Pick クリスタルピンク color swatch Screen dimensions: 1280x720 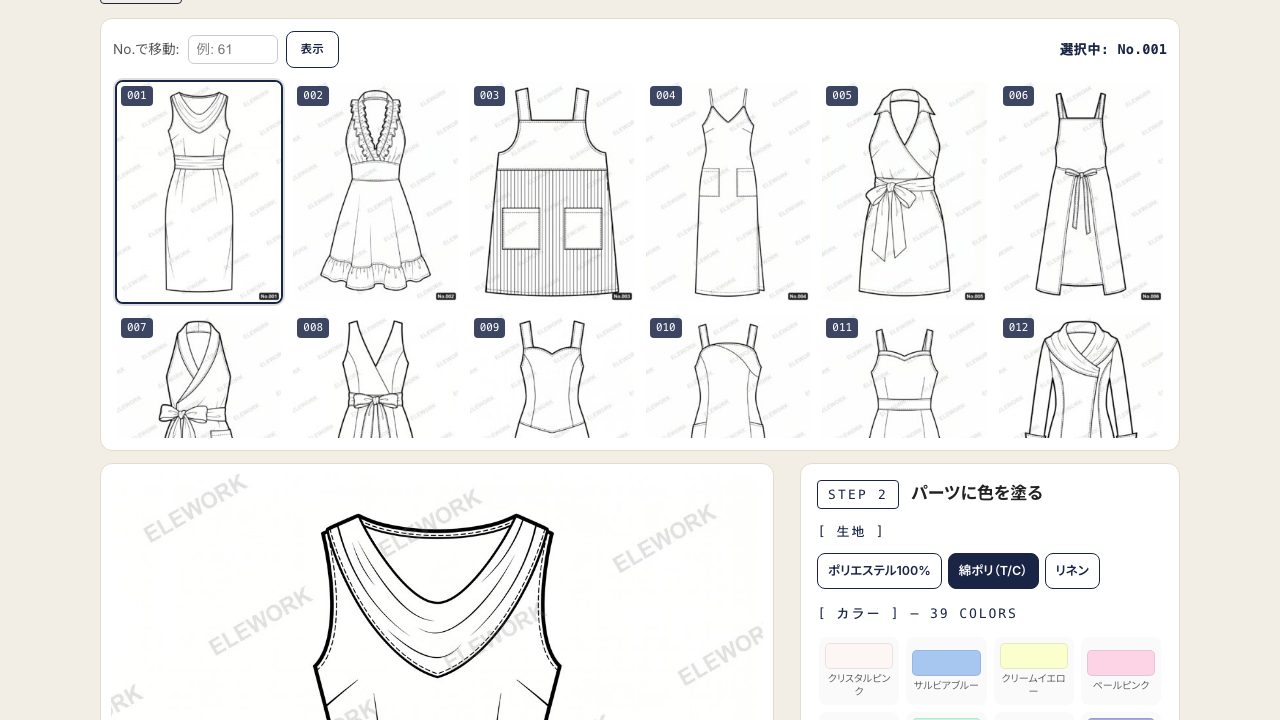[x=859, y=670]
